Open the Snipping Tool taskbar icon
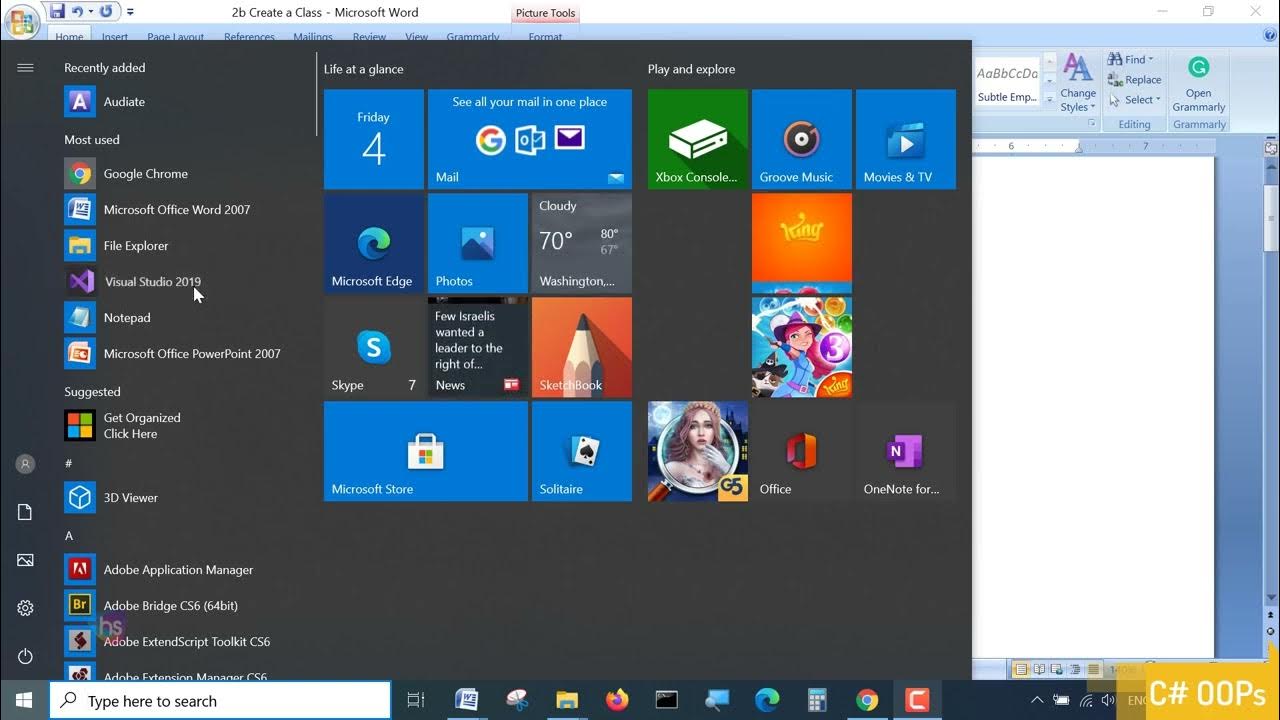The width and height of the screenshot is (1280, 720). (x=517, y=700)
